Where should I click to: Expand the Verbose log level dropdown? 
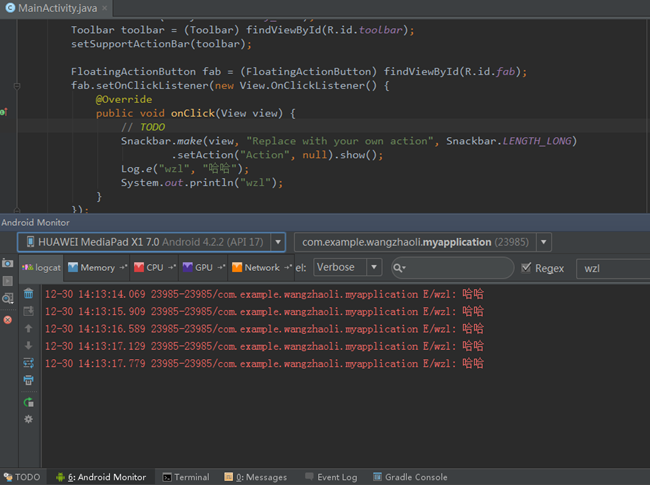pos(347,267)
